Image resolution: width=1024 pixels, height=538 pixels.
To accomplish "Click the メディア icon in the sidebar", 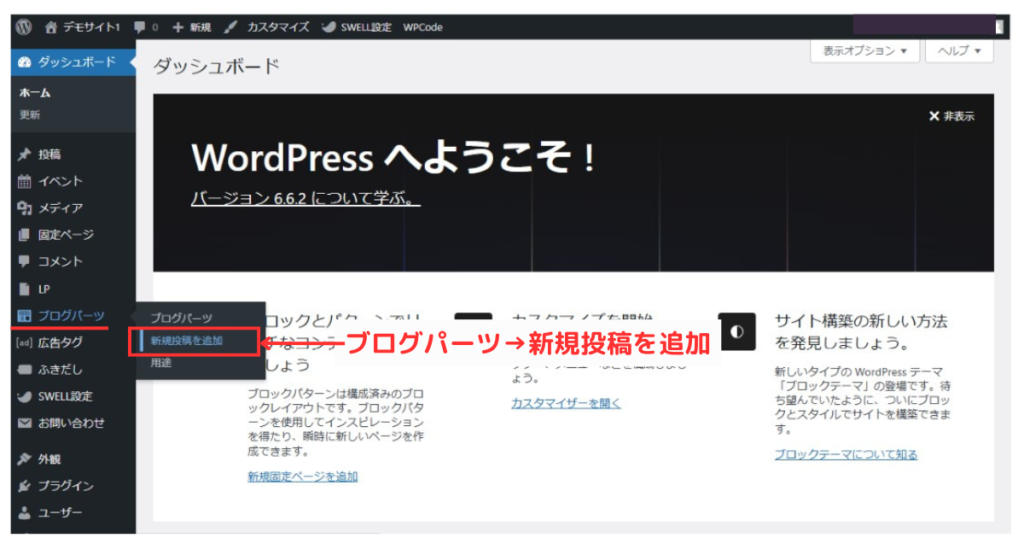I will [x=24, y=208].
